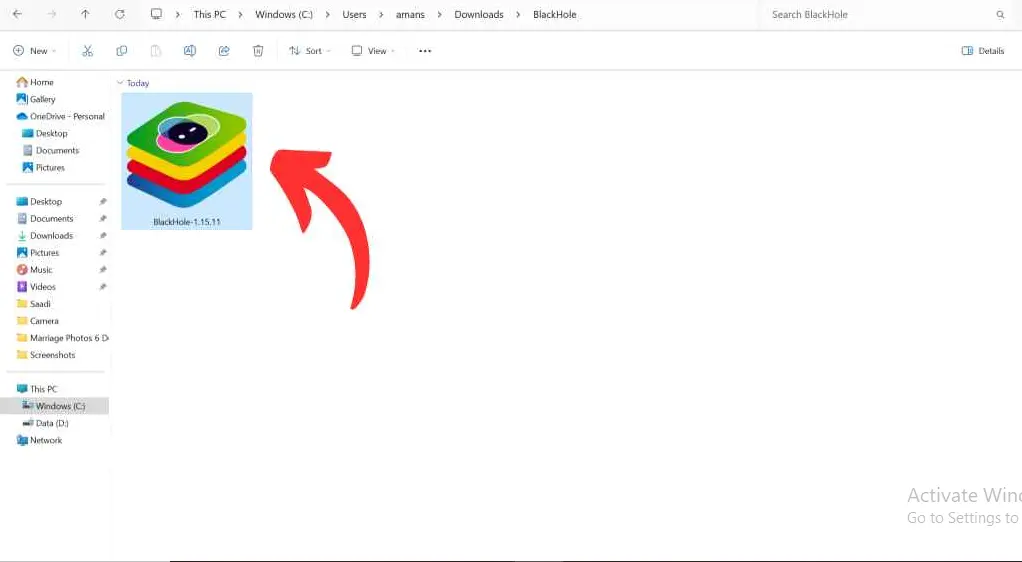Image resolution: width=1022 pixels, height=562 pixels.
Task: Select the BlackHole-1.15.11 file thumbnail
Action: 187,160
